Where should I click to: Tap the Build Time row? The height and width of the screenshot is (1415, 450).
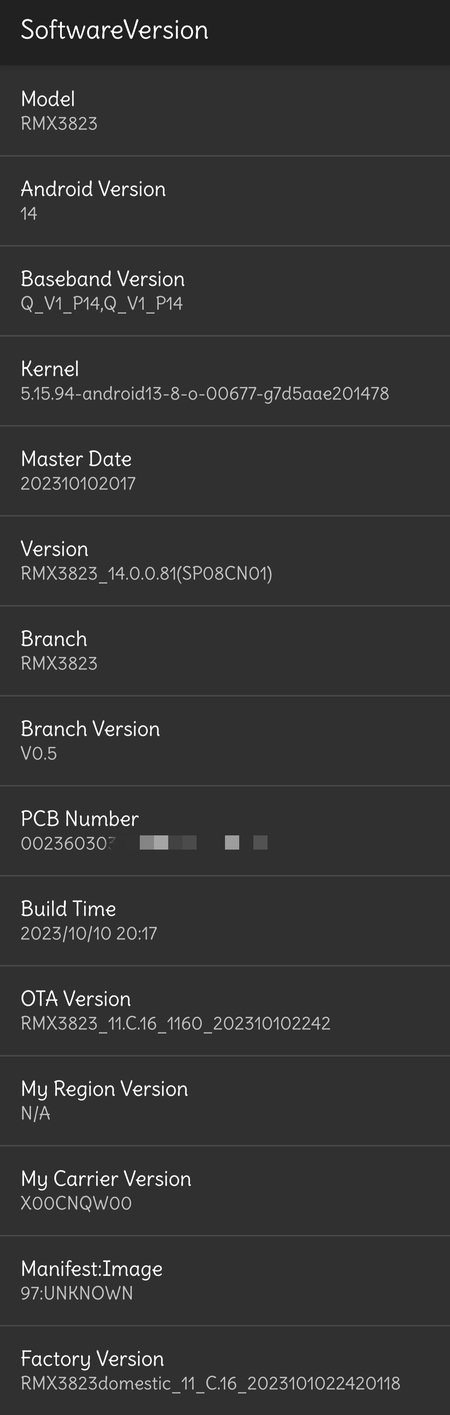[225, 921]
